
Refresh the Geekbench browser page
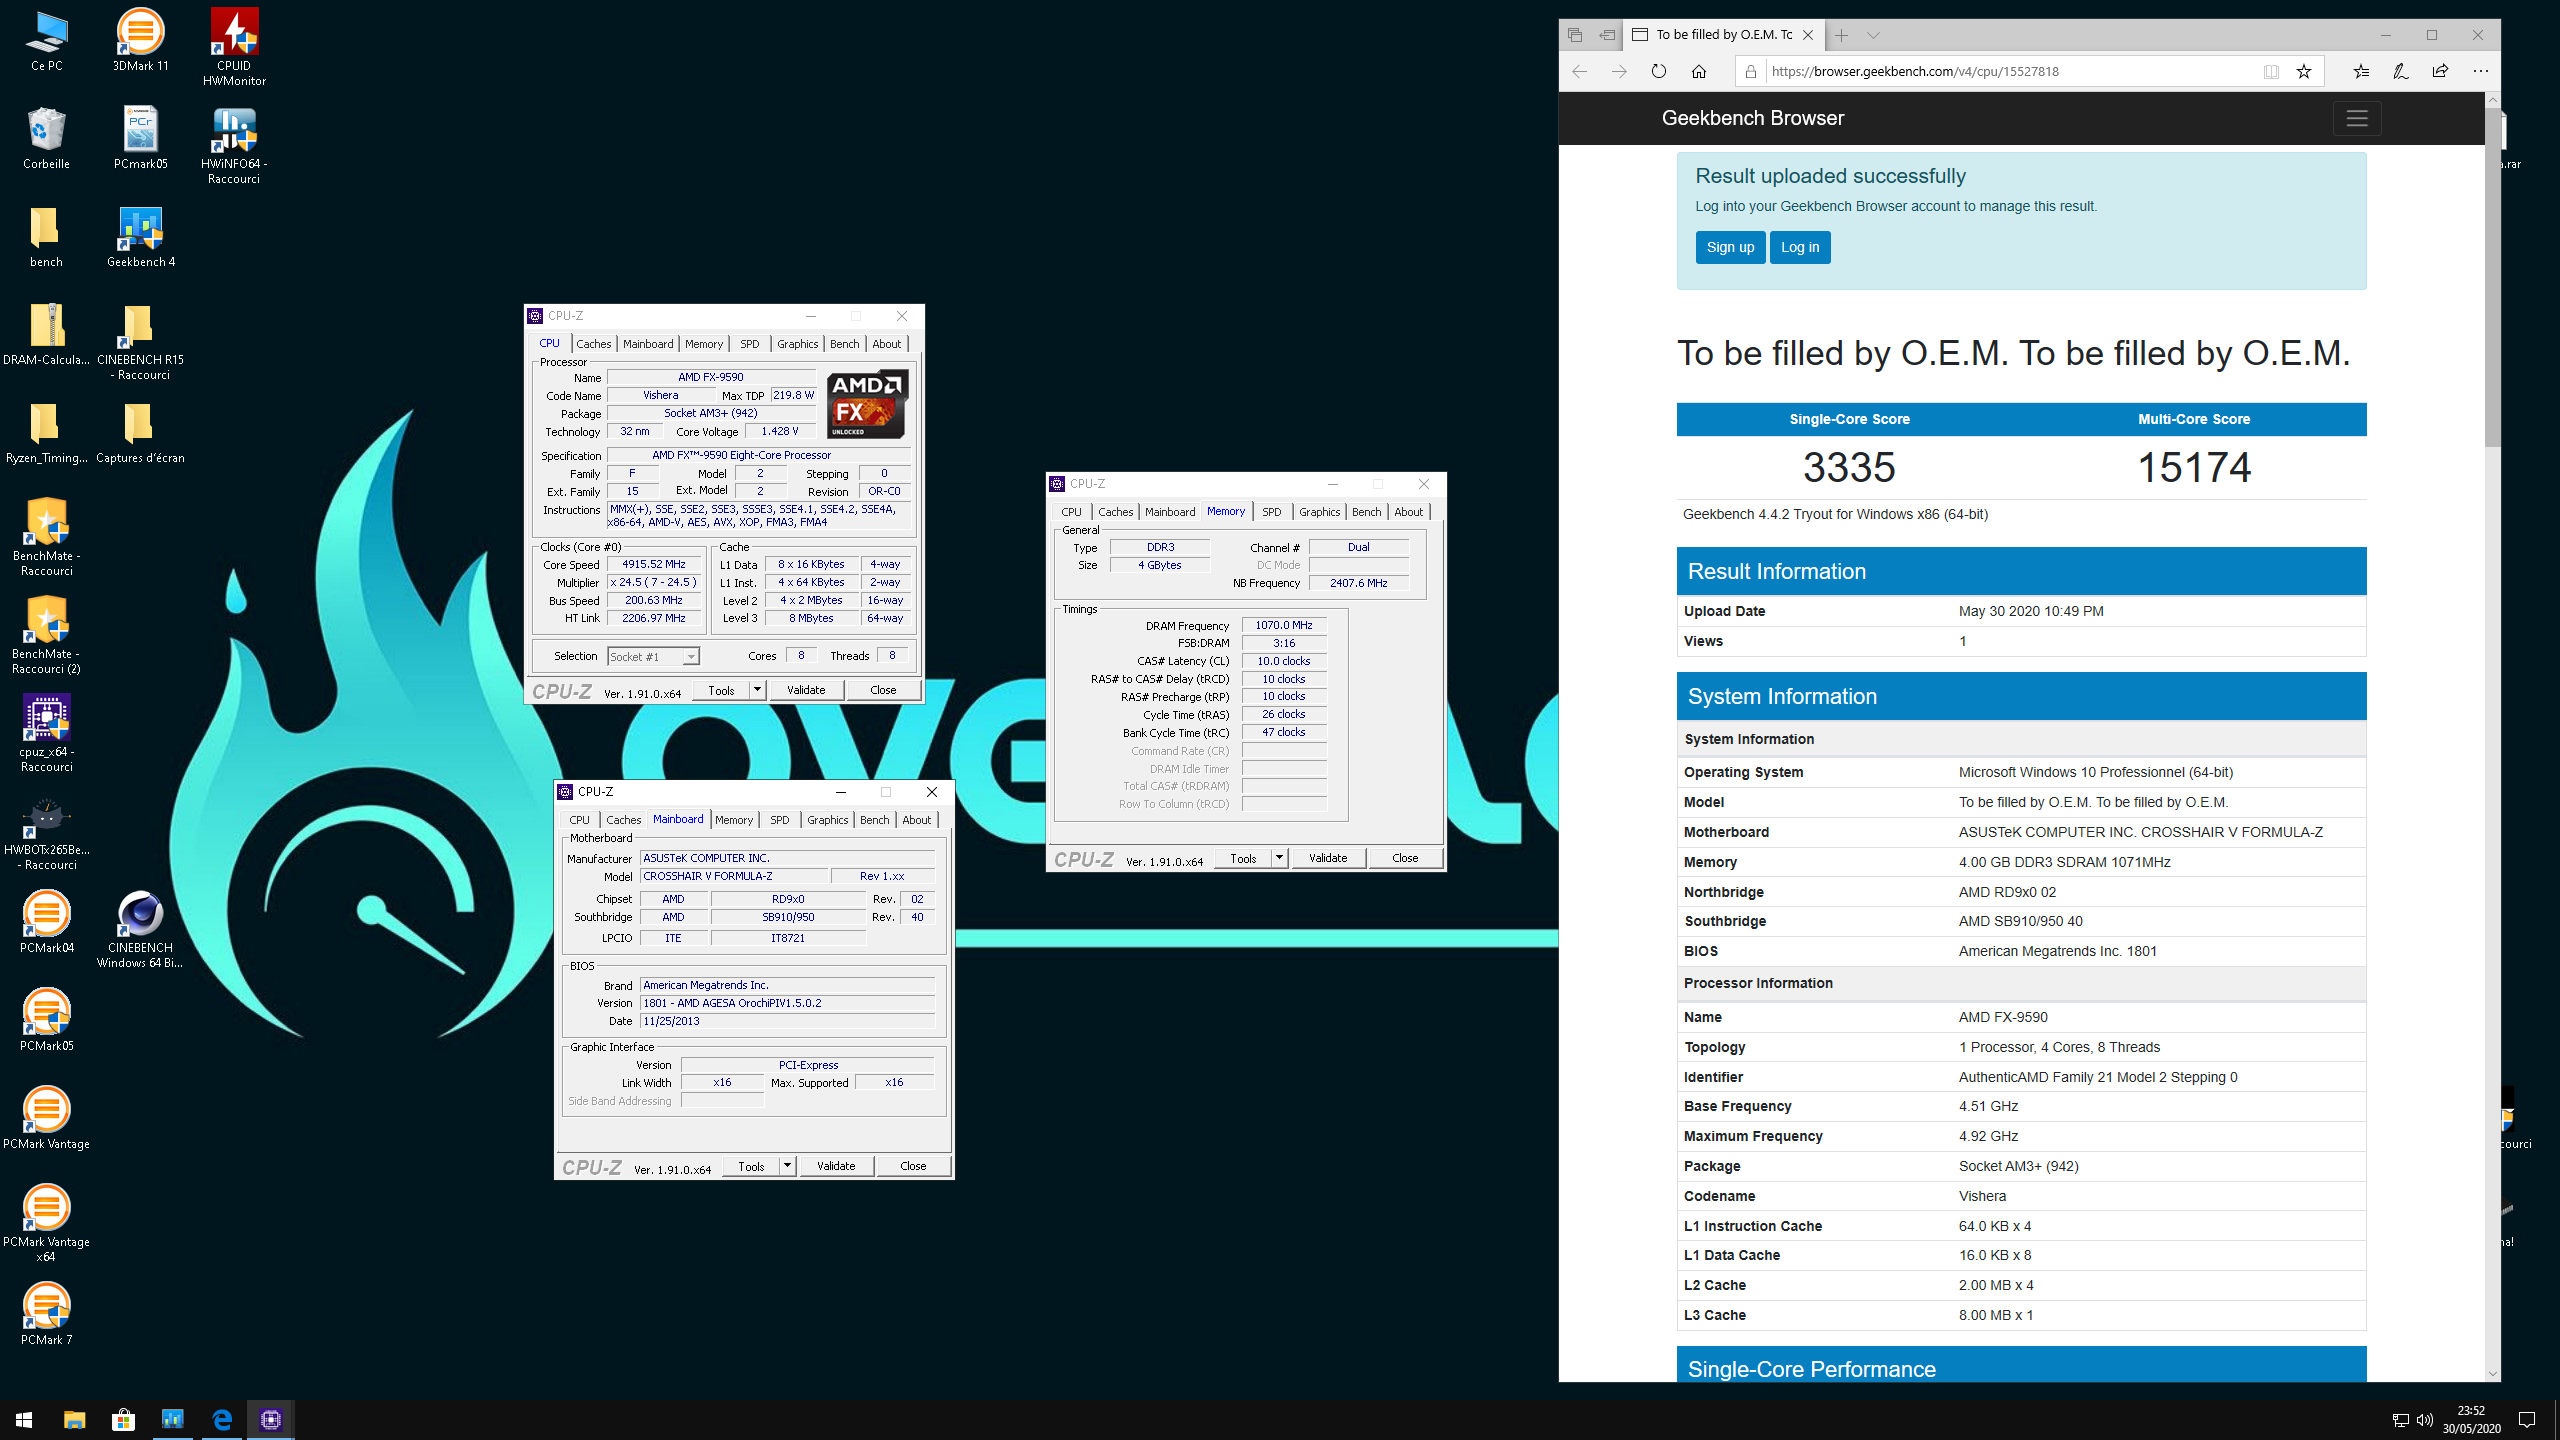(1659, 71)
